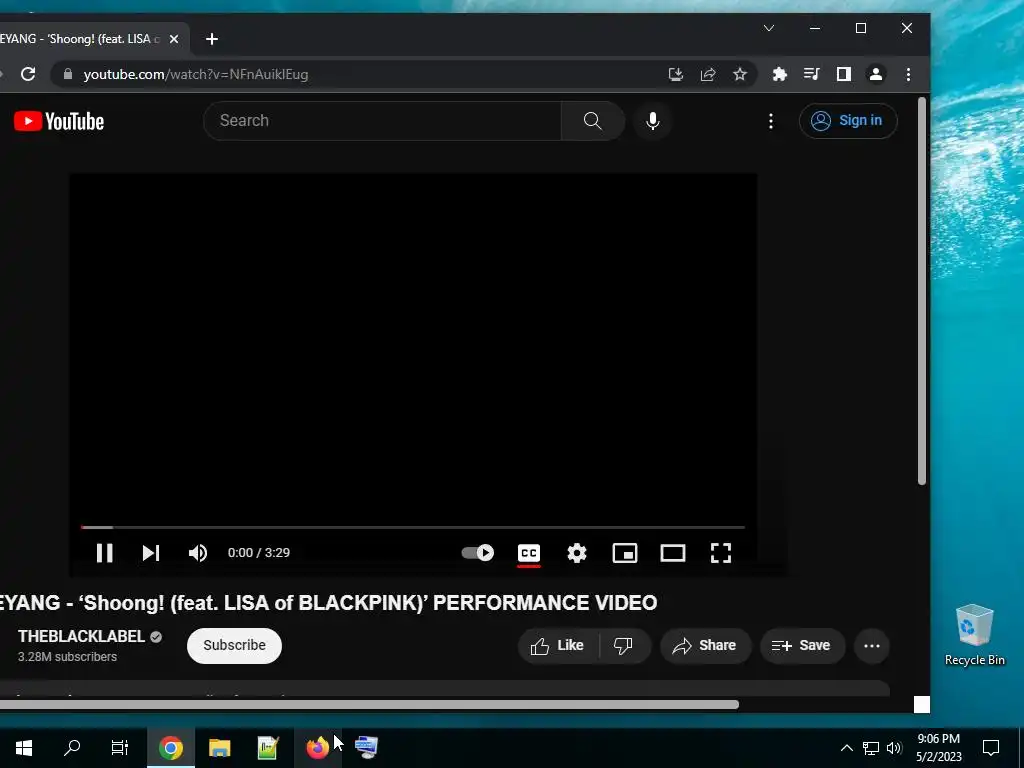Toggle the autoplay switch
This screenshot has height=768, width=1024.
coord(477,553)
